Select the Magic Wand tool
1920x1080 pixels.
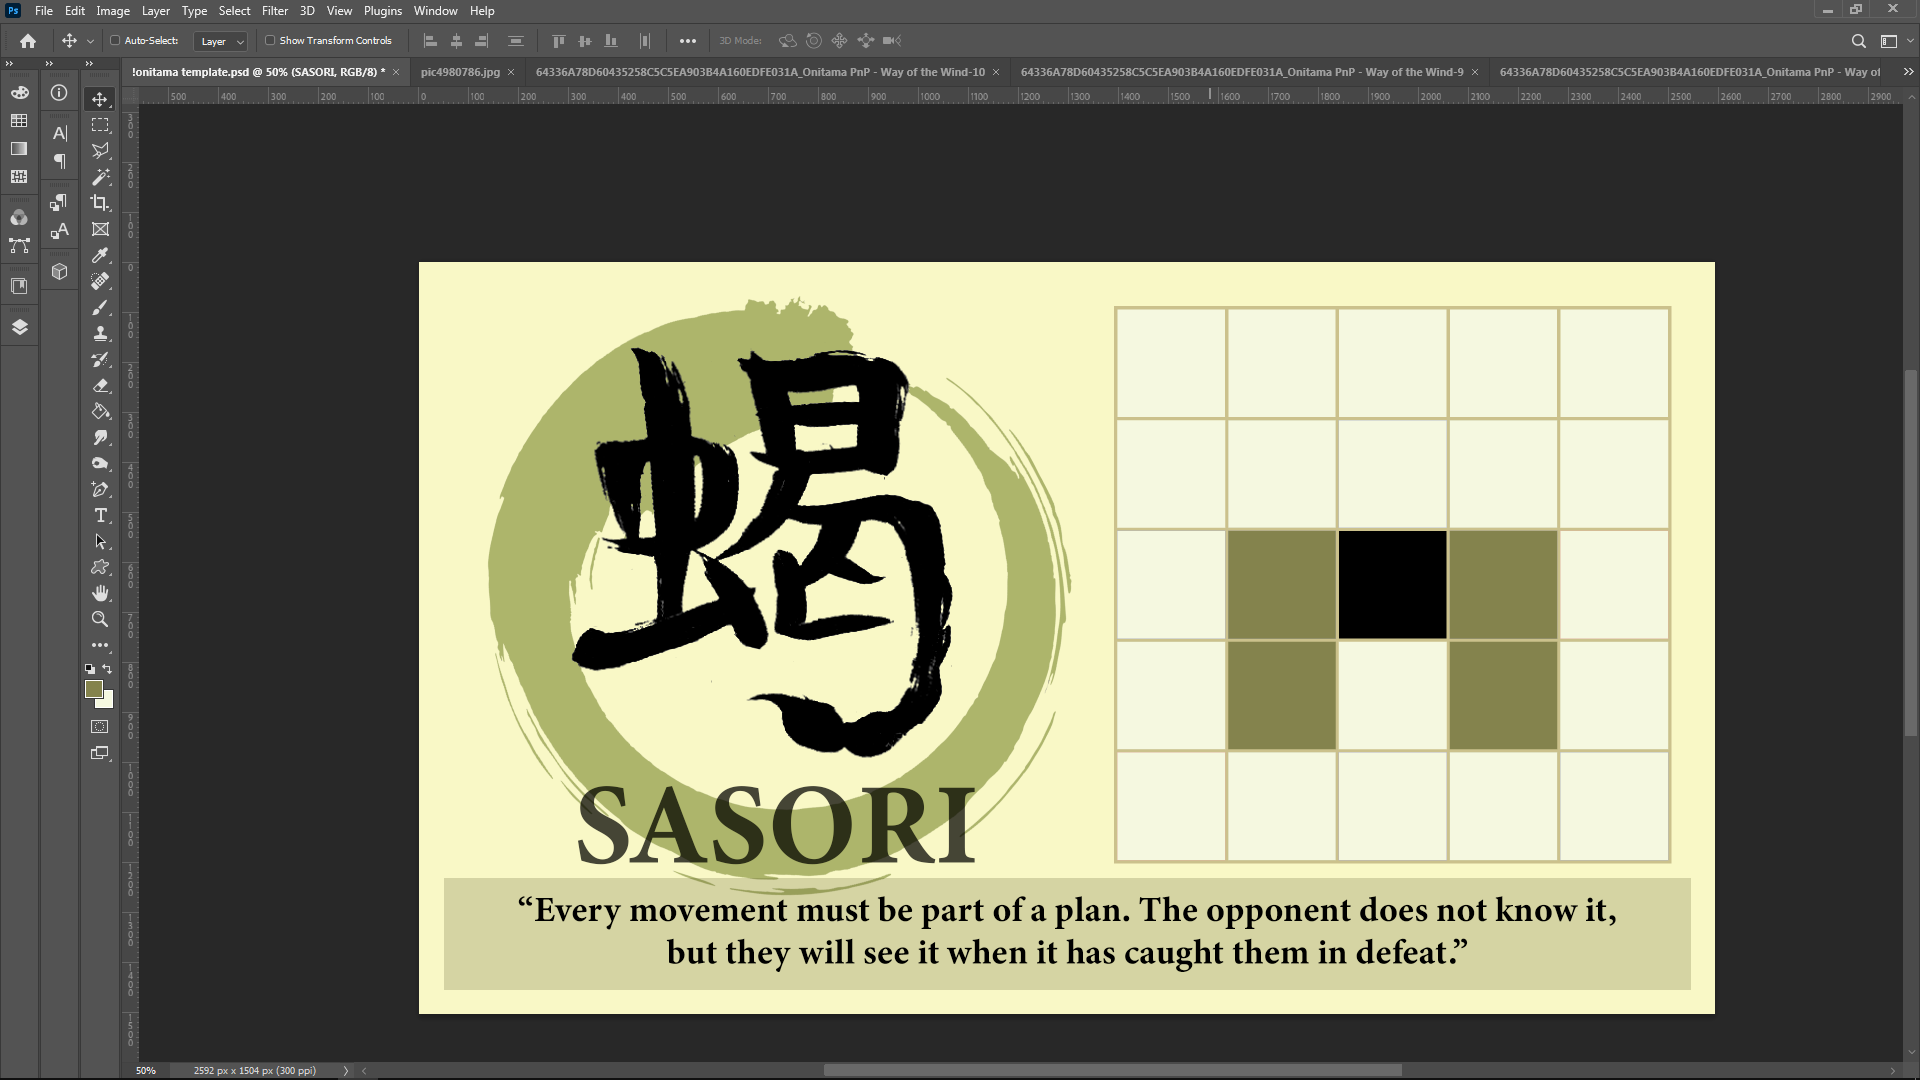pyautogui.click(x=100, y=177)
